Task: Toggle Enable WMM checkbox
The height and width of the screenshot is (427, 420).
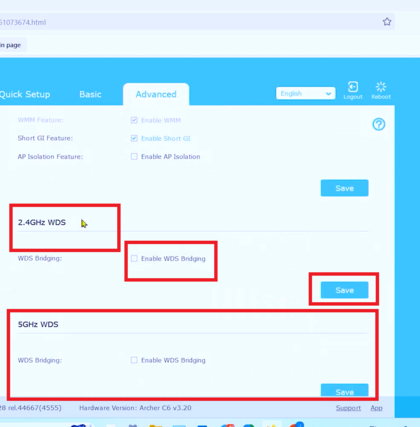Action: pyautogui.click(x=134, y=120)
